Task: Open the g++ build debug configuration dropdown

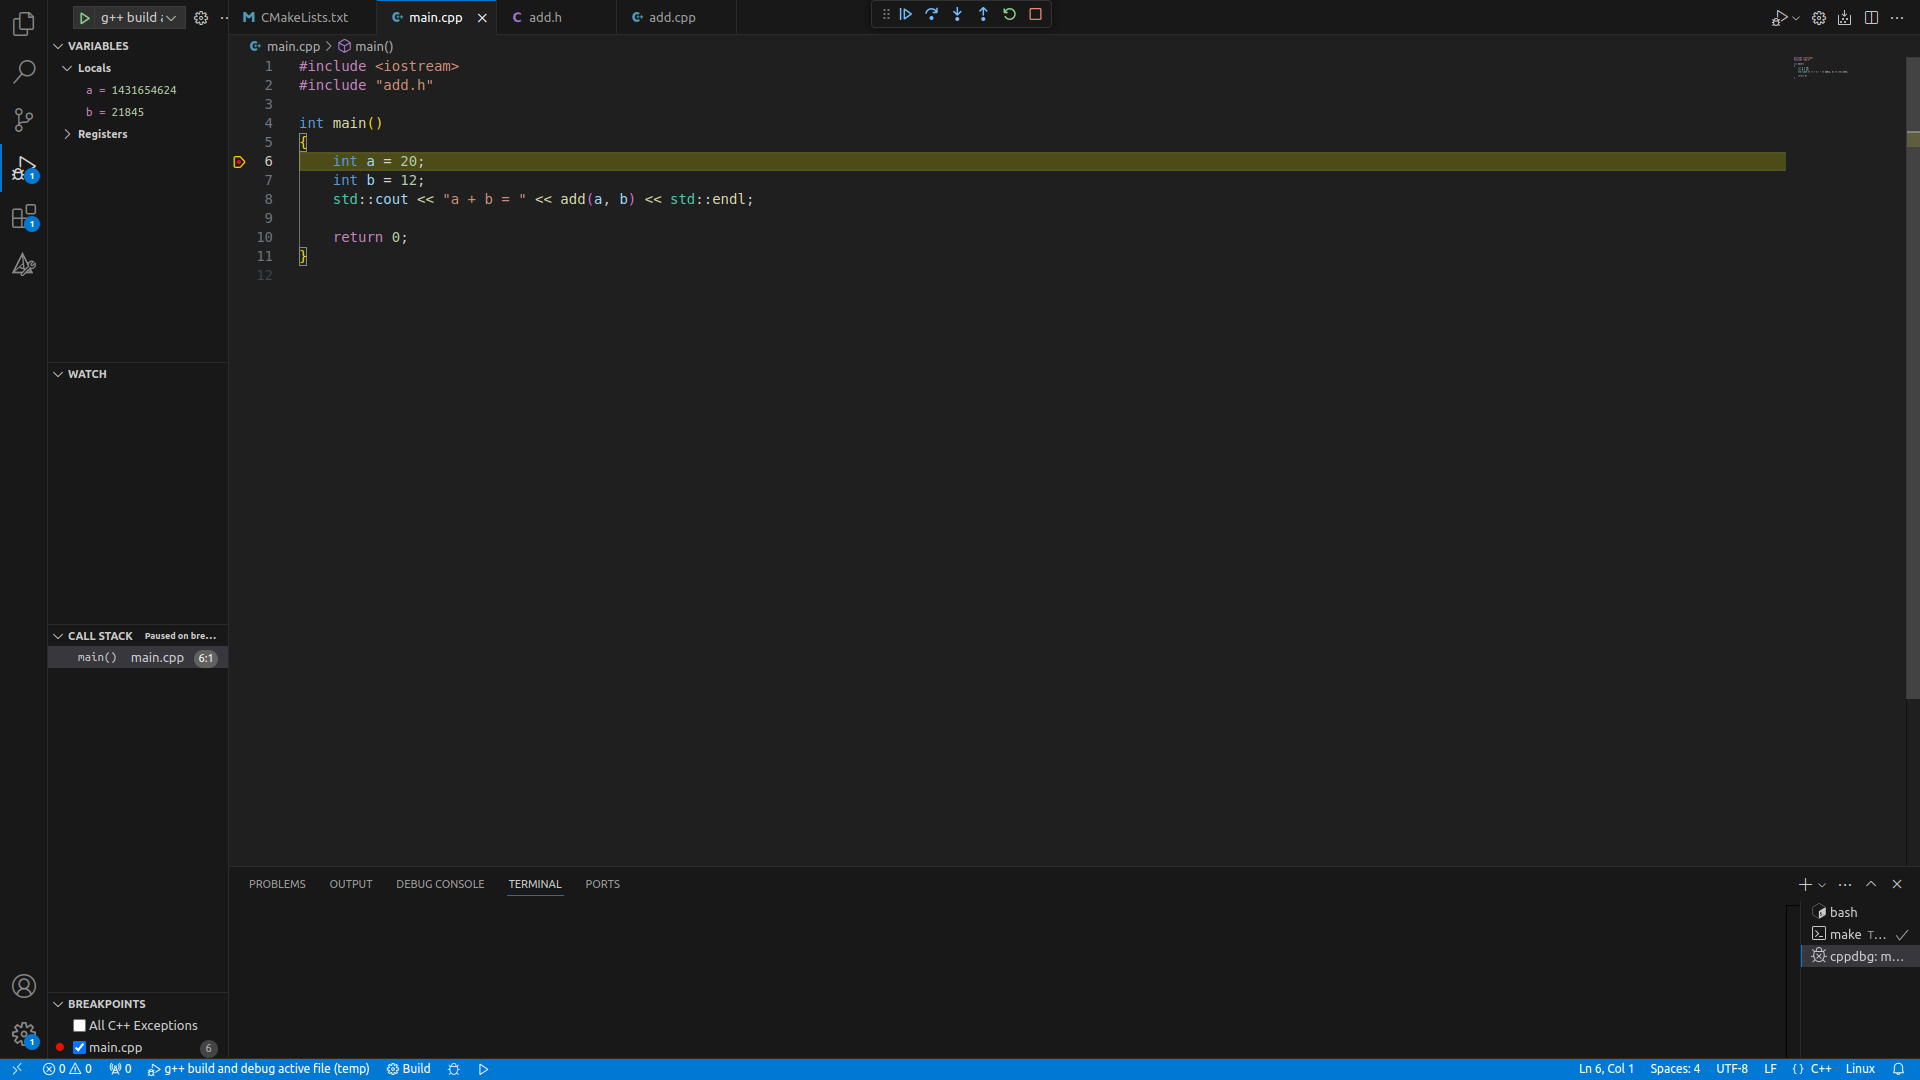Action: click(x=171, y=18)
